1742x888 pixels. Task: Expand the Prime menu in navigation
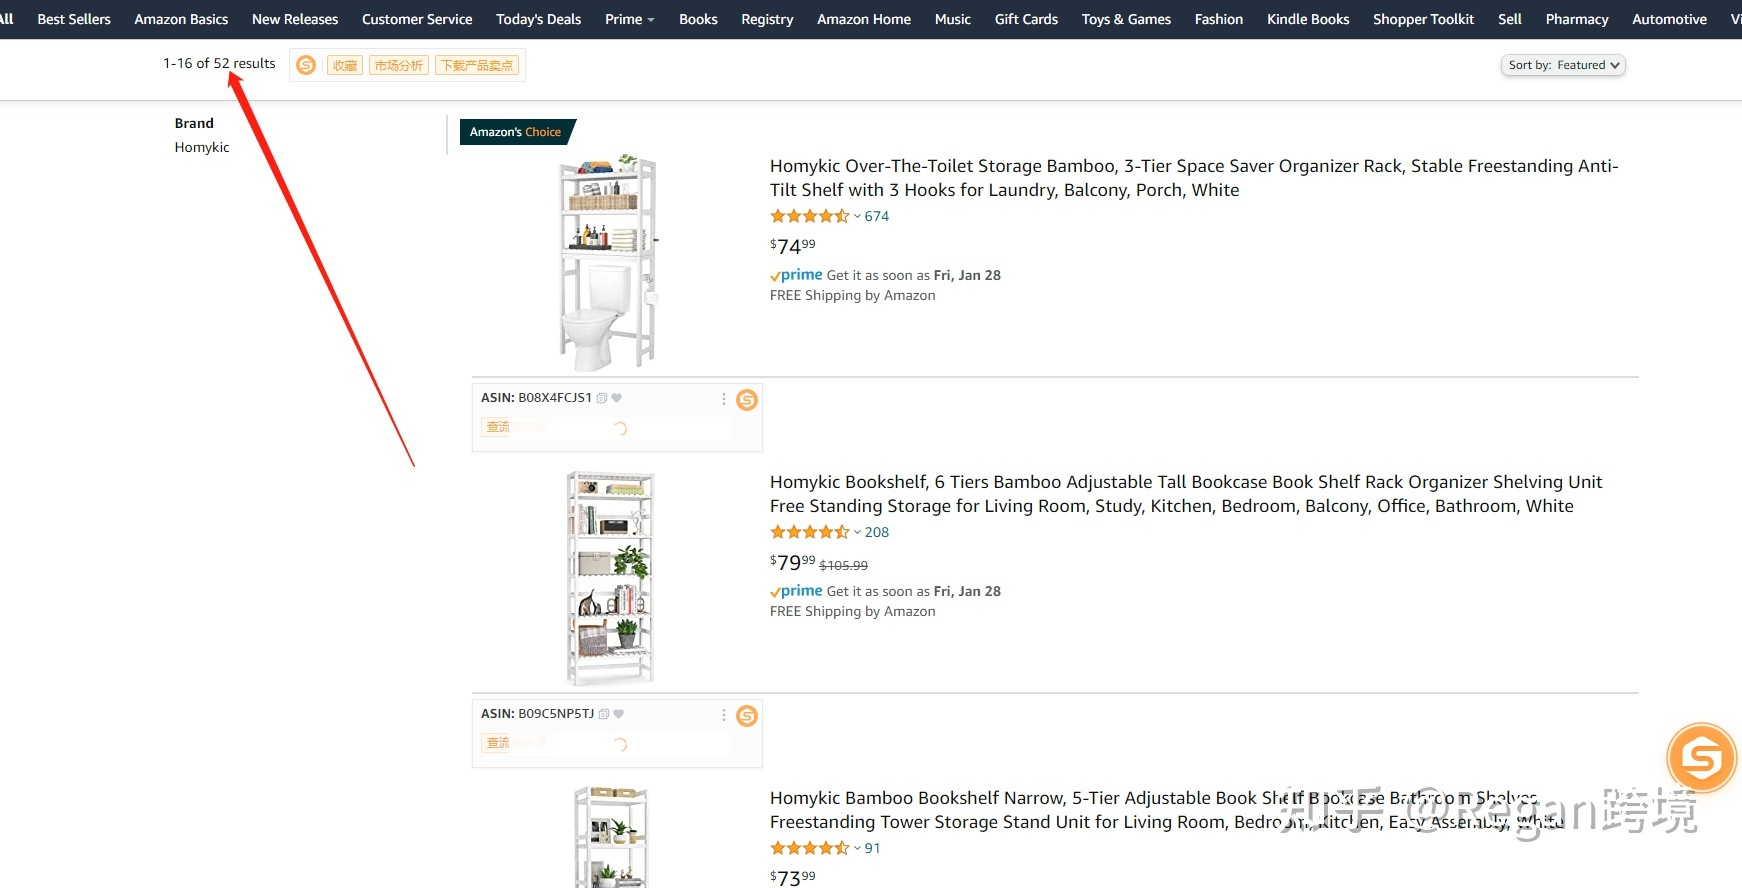point(629,19)
